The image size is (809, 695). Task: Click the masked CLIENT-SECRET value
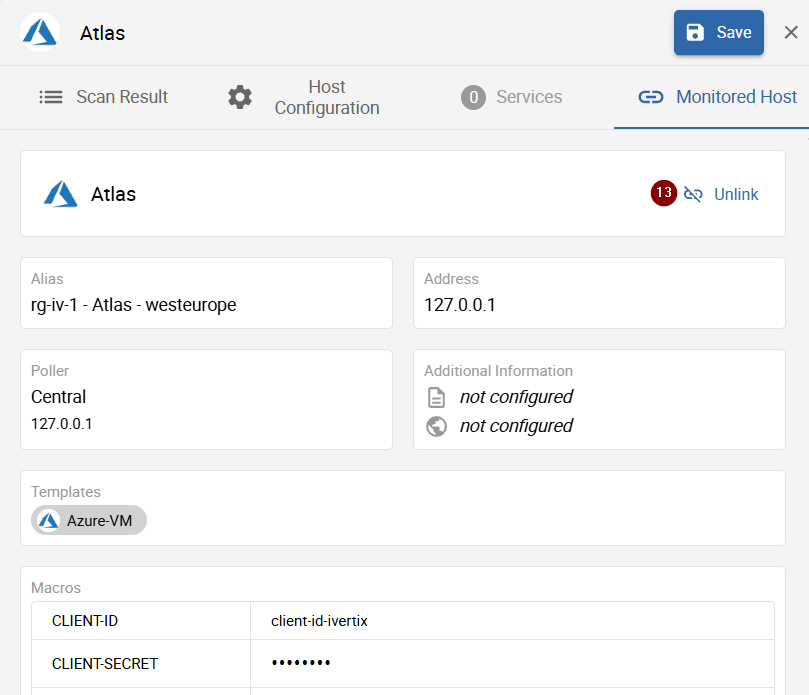click(301, 662)
